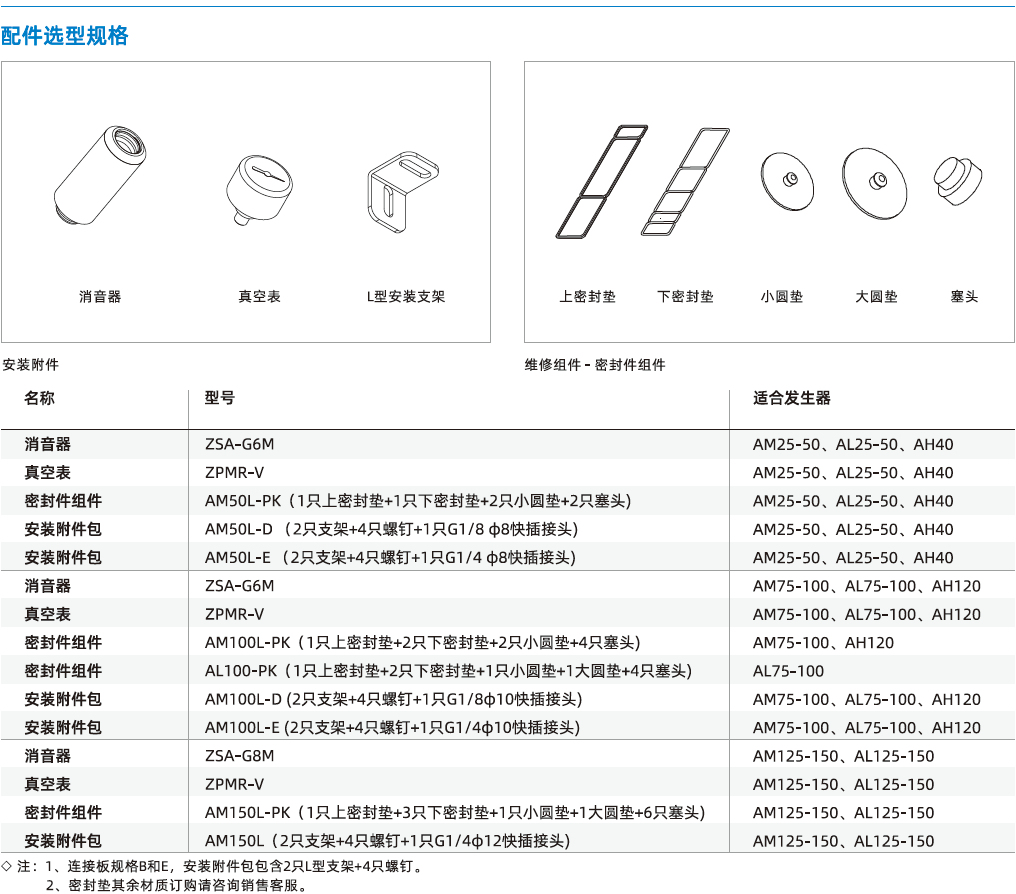
Task: Click the small round pad (小圆垫) drawing
Action: pos(787,181)
